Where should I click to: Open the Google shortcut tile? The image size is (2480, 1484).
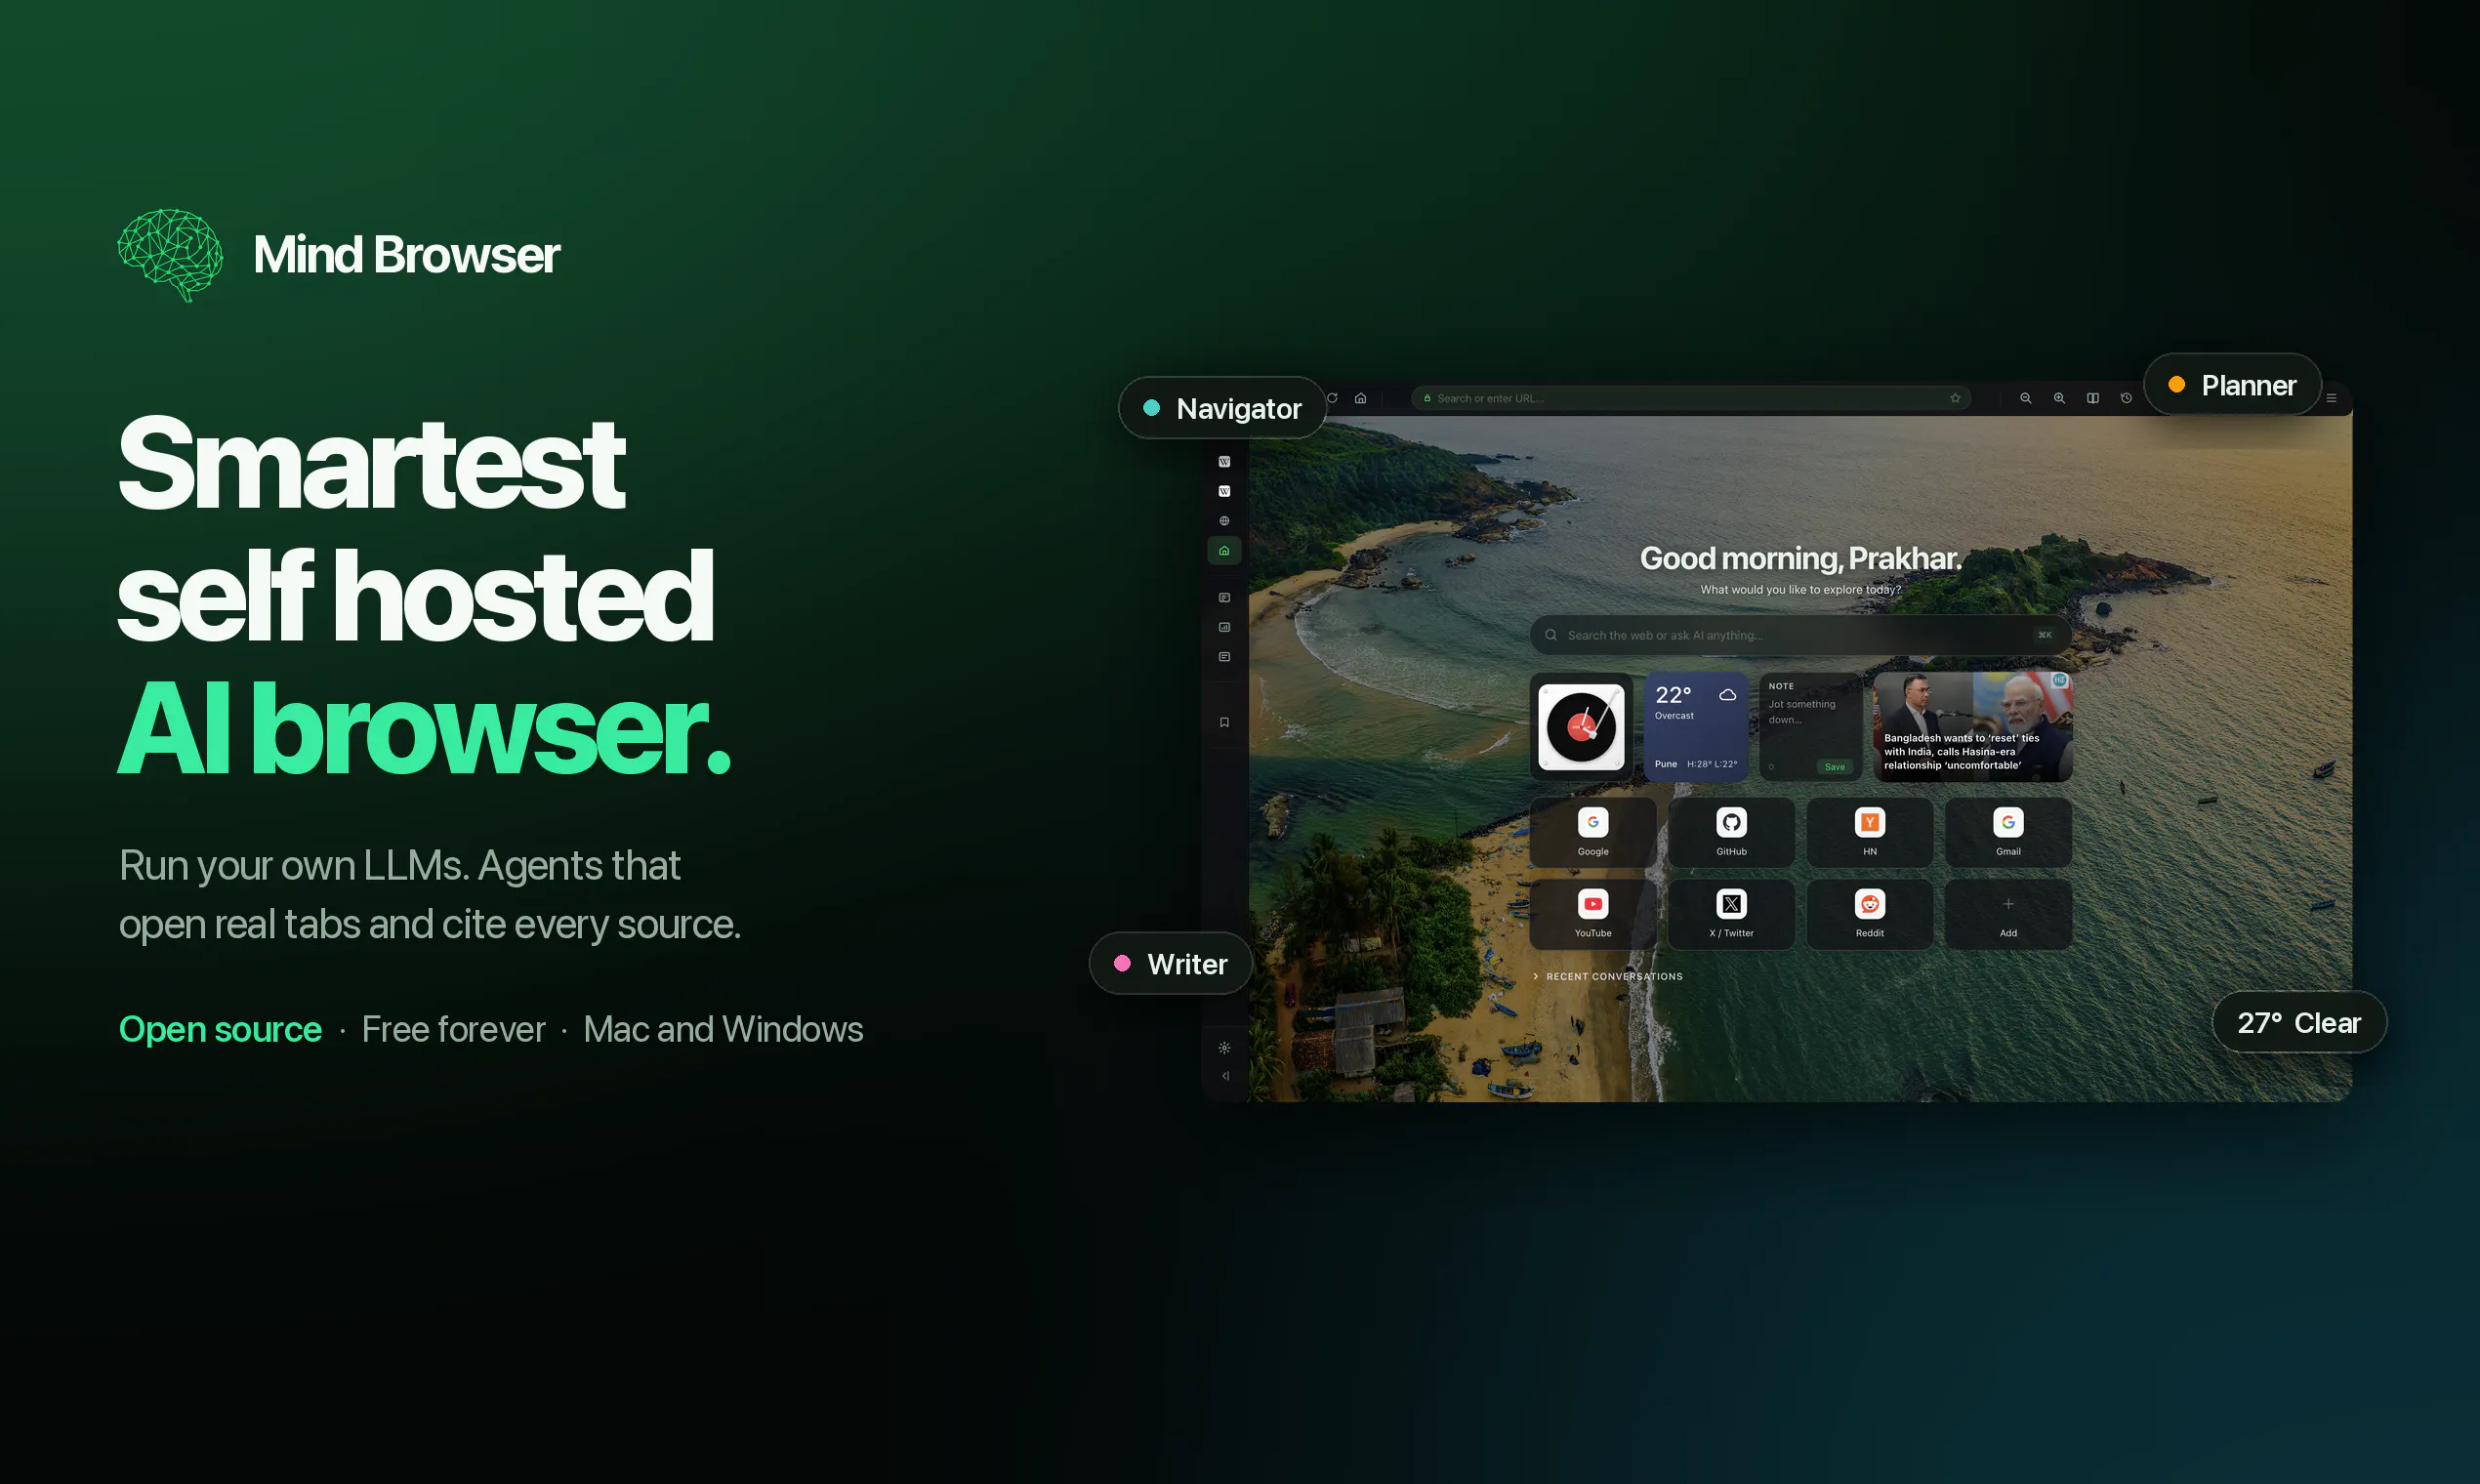(1593, 832)
